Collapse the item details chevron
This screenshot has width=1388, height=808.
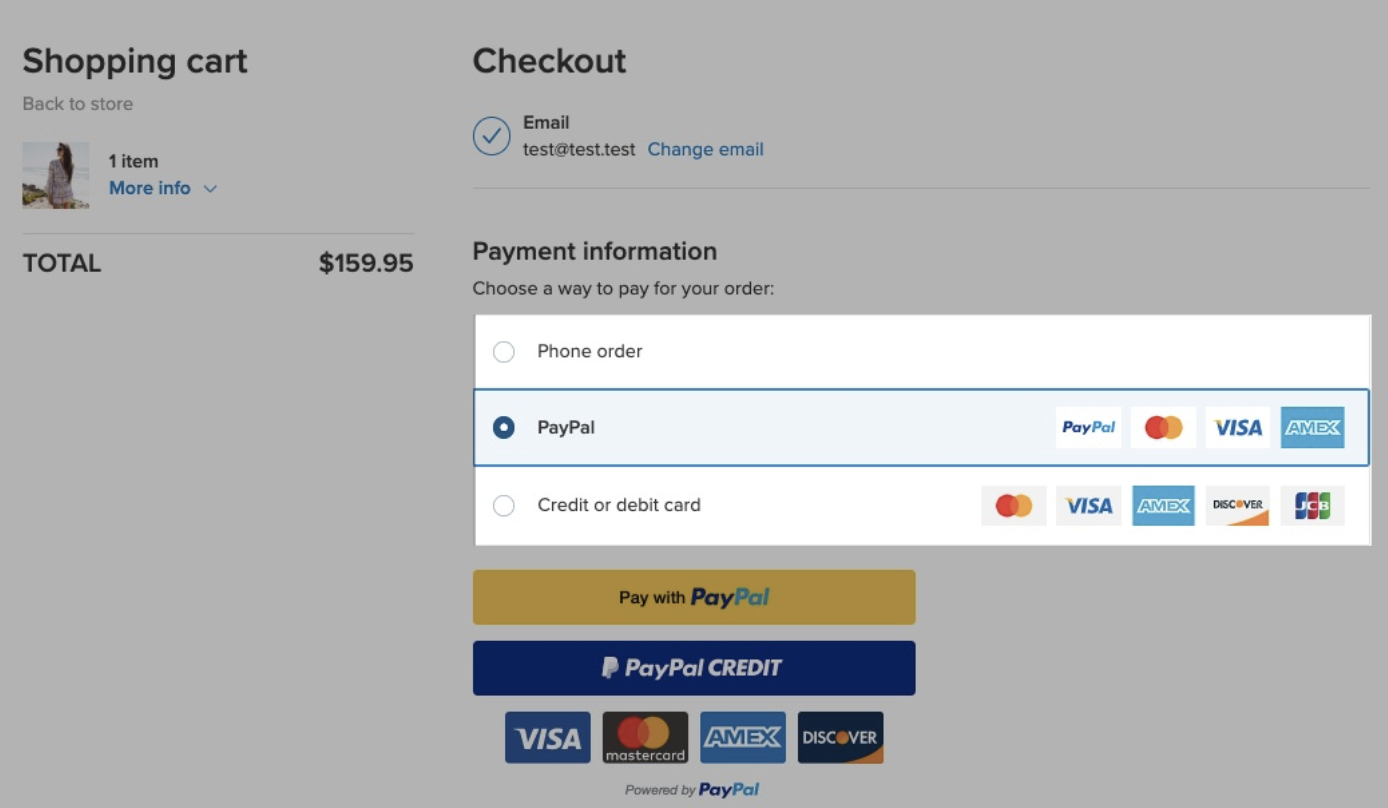(x=210, y=188)
